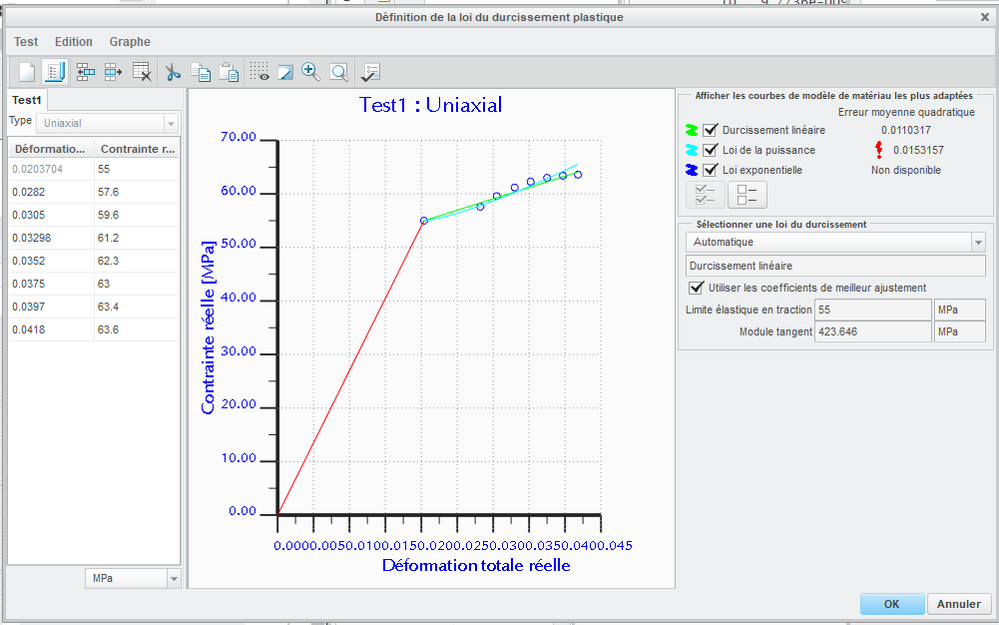
Task: Click the checklist checkmark toolbar icon
Action: [370, 72]
